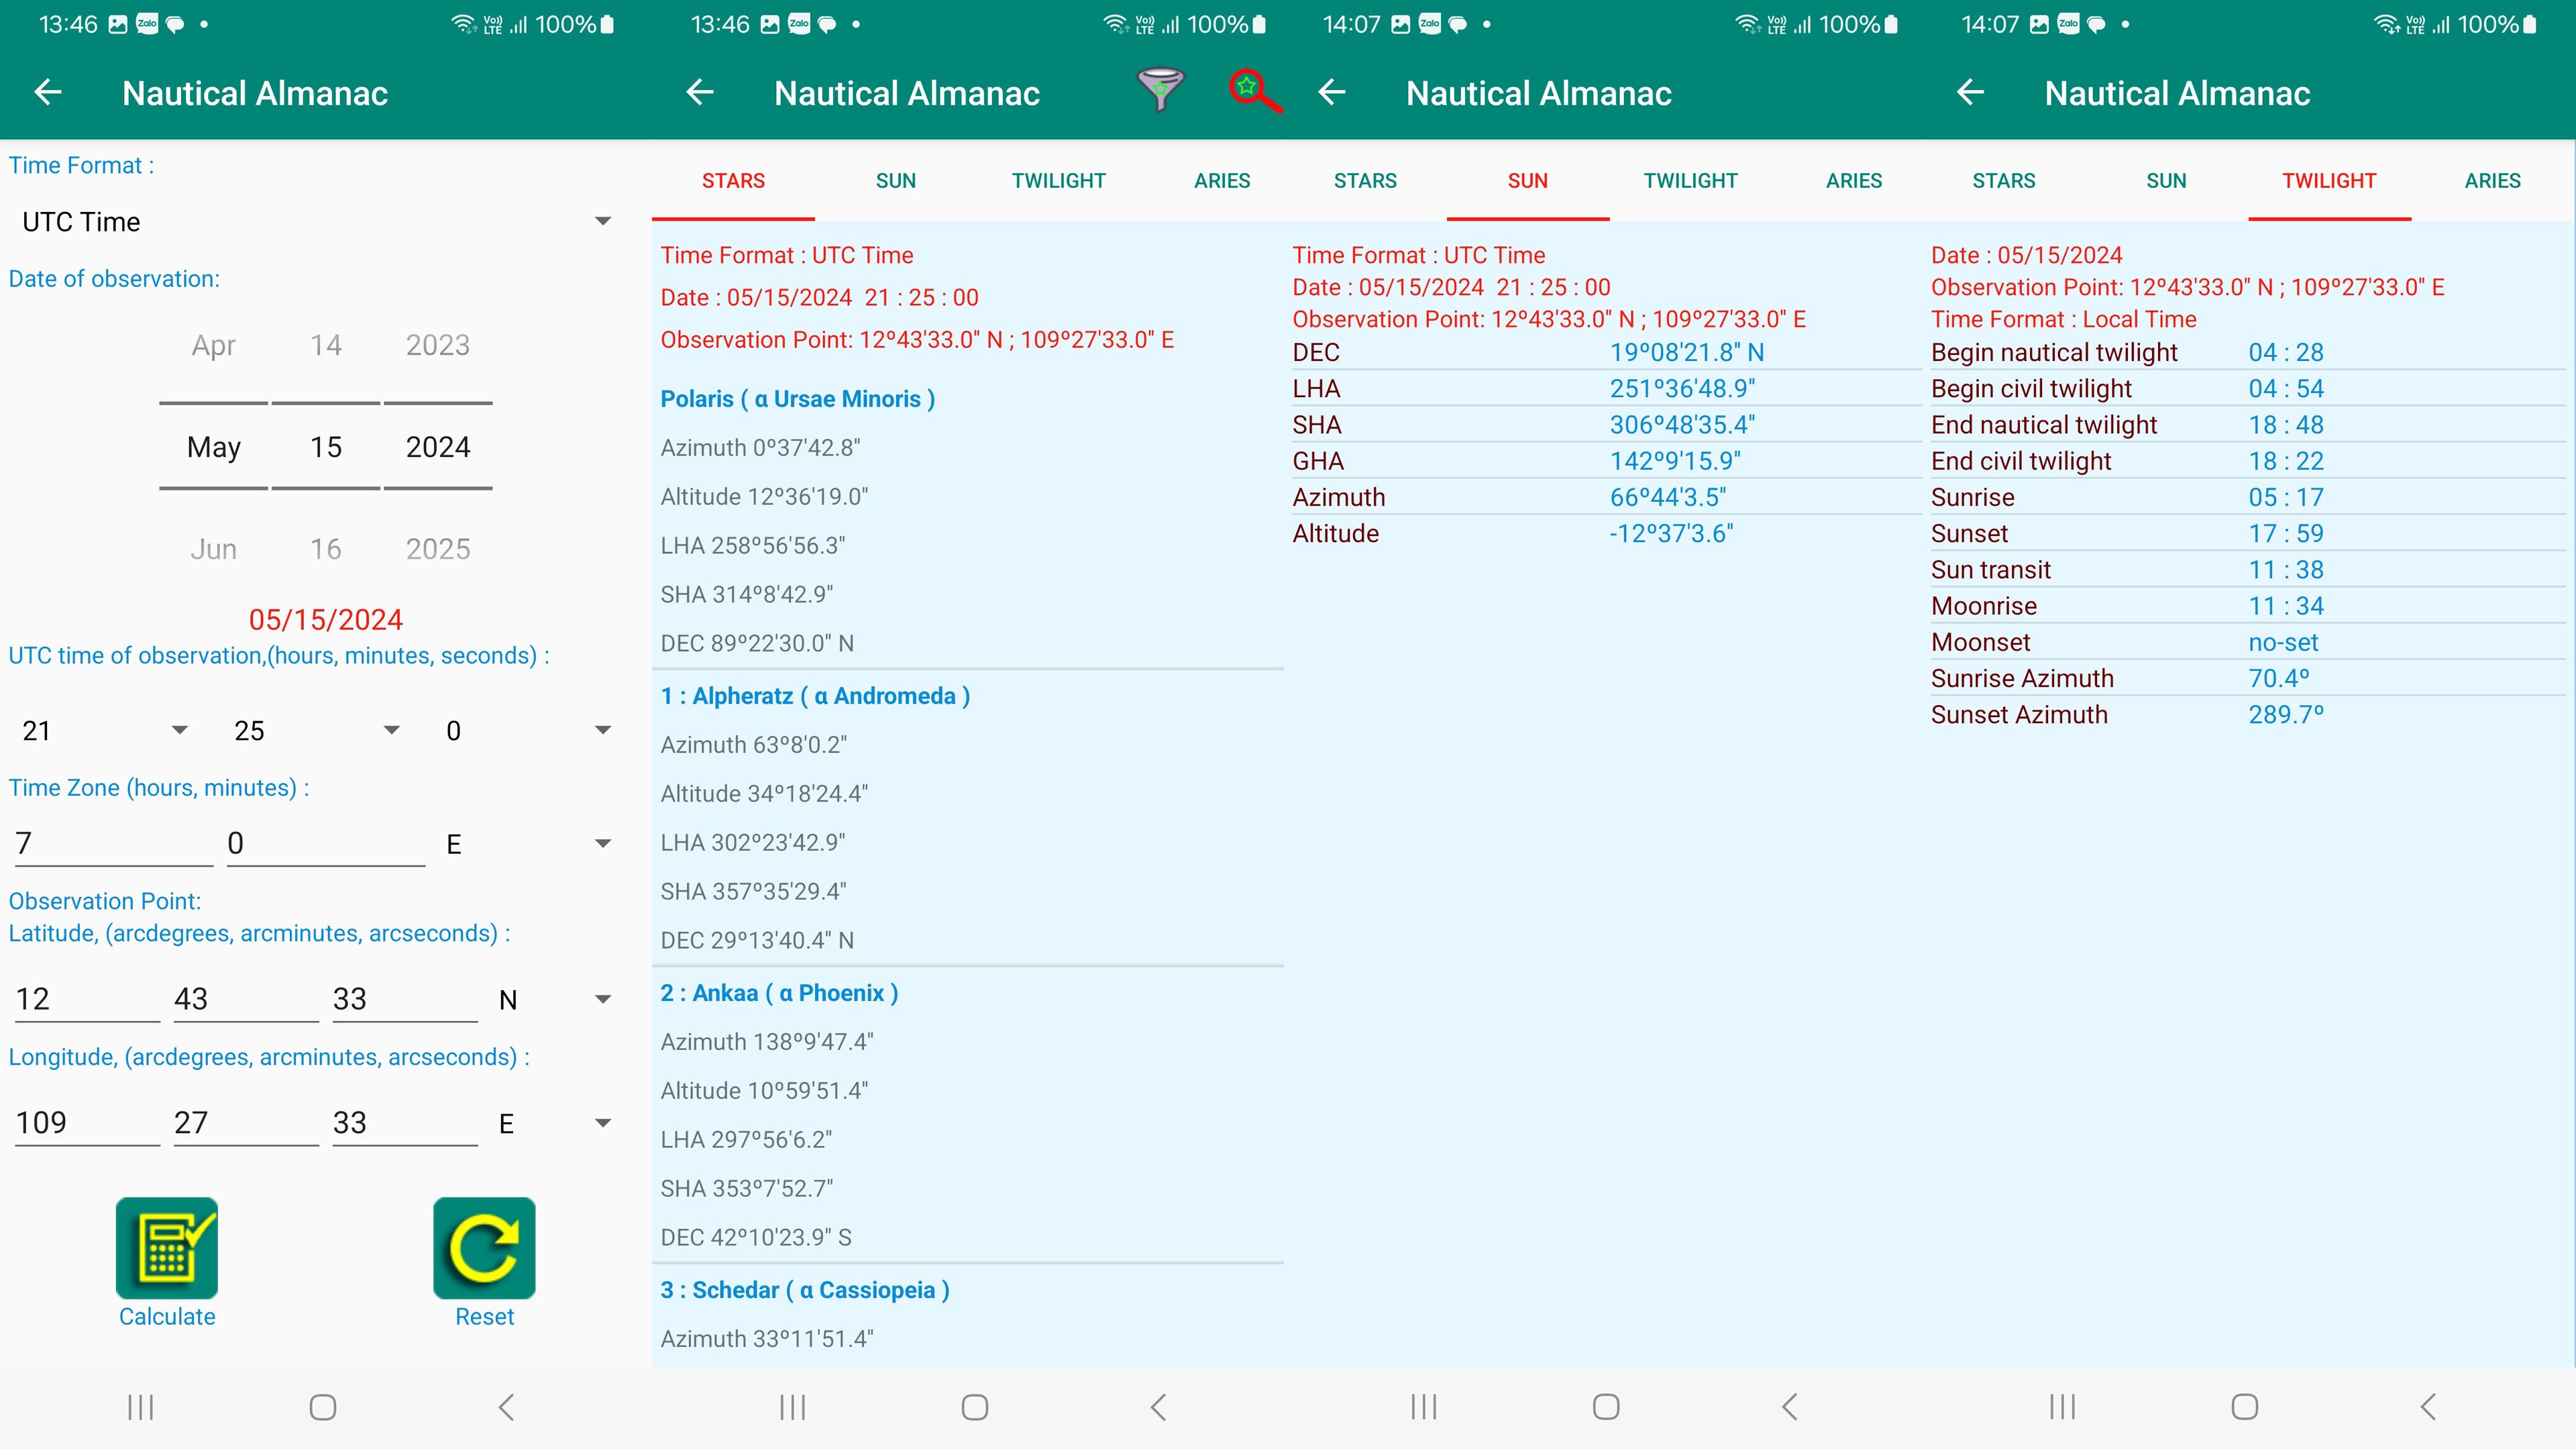Tap Sunrise time 05 : 17
Viewport: 2576px width, 1449px height.
coord(2286,498)
